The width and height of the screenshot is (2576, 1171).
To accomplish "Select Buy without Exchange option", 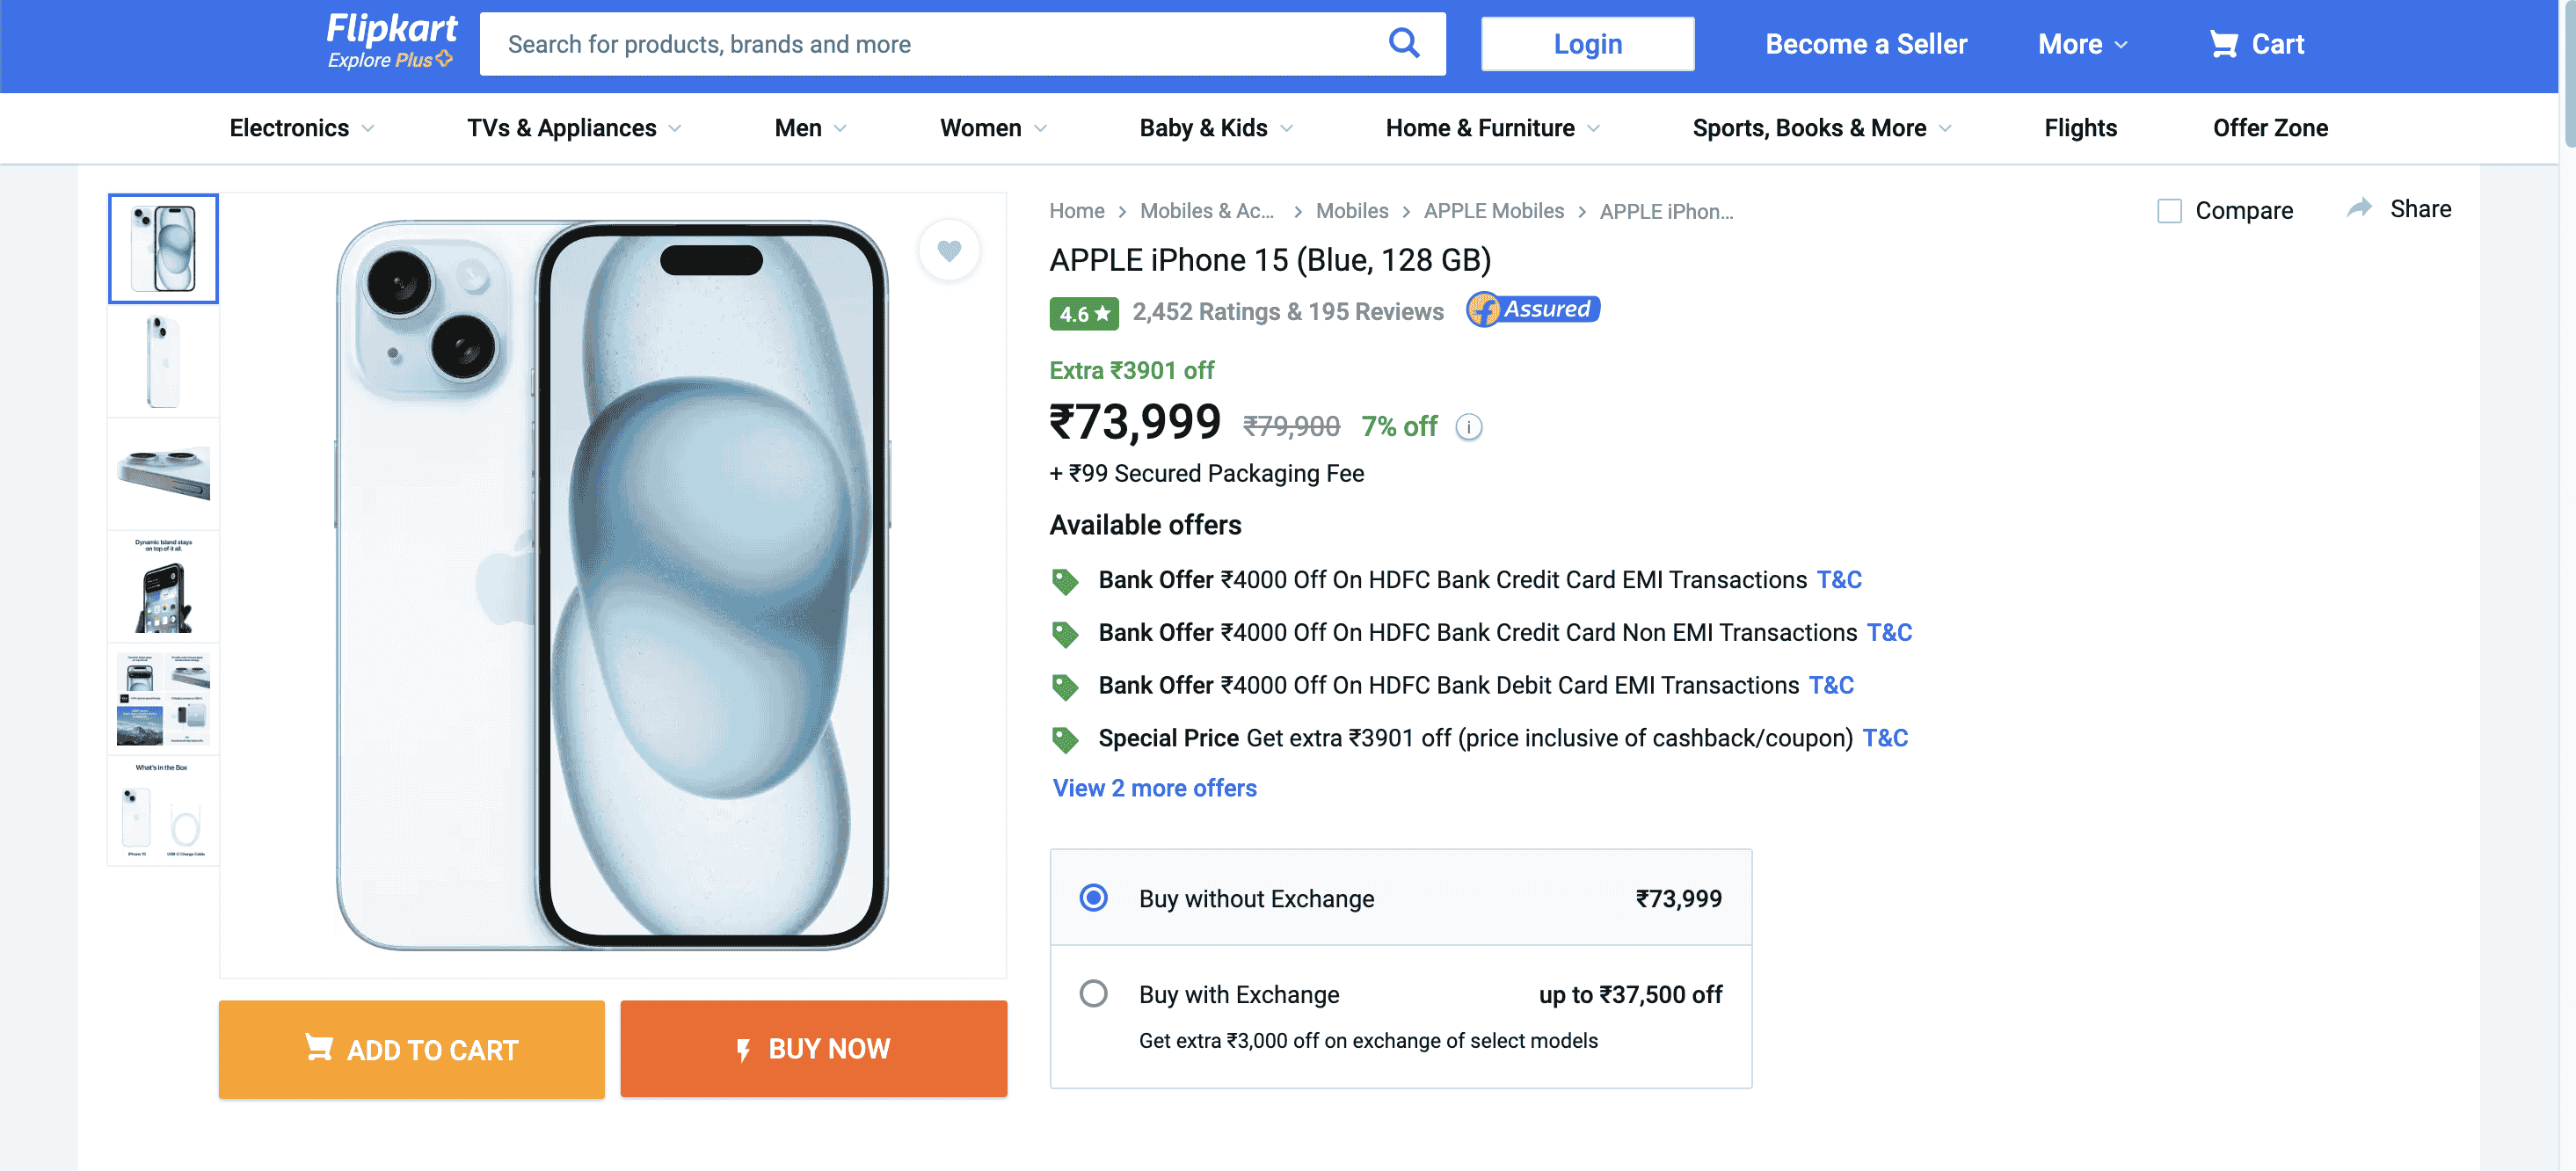I will tap(1093, 897).
